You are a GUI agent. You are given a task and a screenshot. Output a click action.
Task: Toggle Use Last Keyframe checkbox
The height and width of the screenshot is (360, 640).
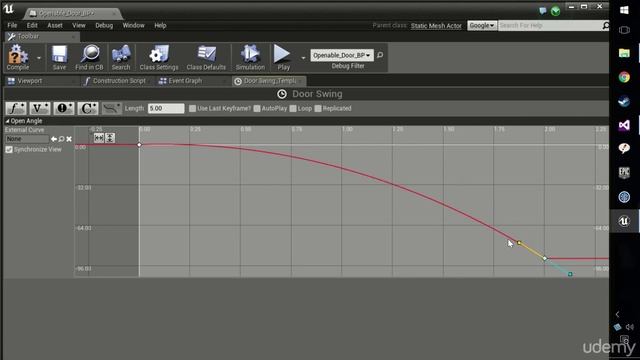click(x=192, y=109)
